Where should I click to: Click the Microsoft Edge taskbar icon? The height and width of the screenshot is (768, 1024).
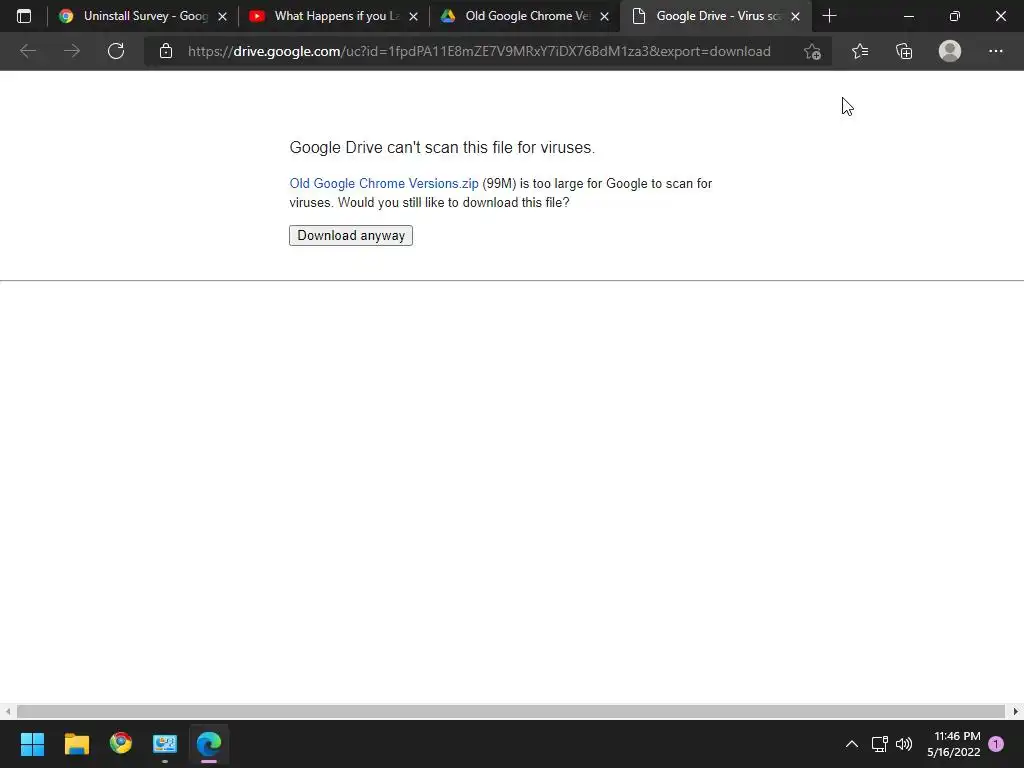click(x=209, y=743)
